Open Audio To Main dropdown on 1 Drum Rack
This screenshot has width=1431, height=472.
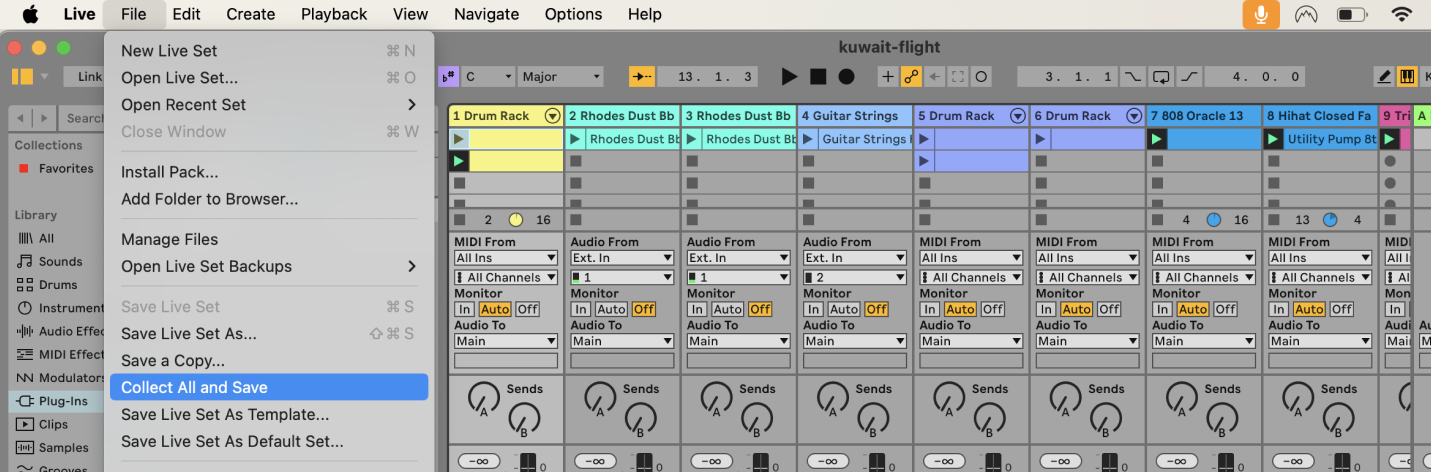506,341
